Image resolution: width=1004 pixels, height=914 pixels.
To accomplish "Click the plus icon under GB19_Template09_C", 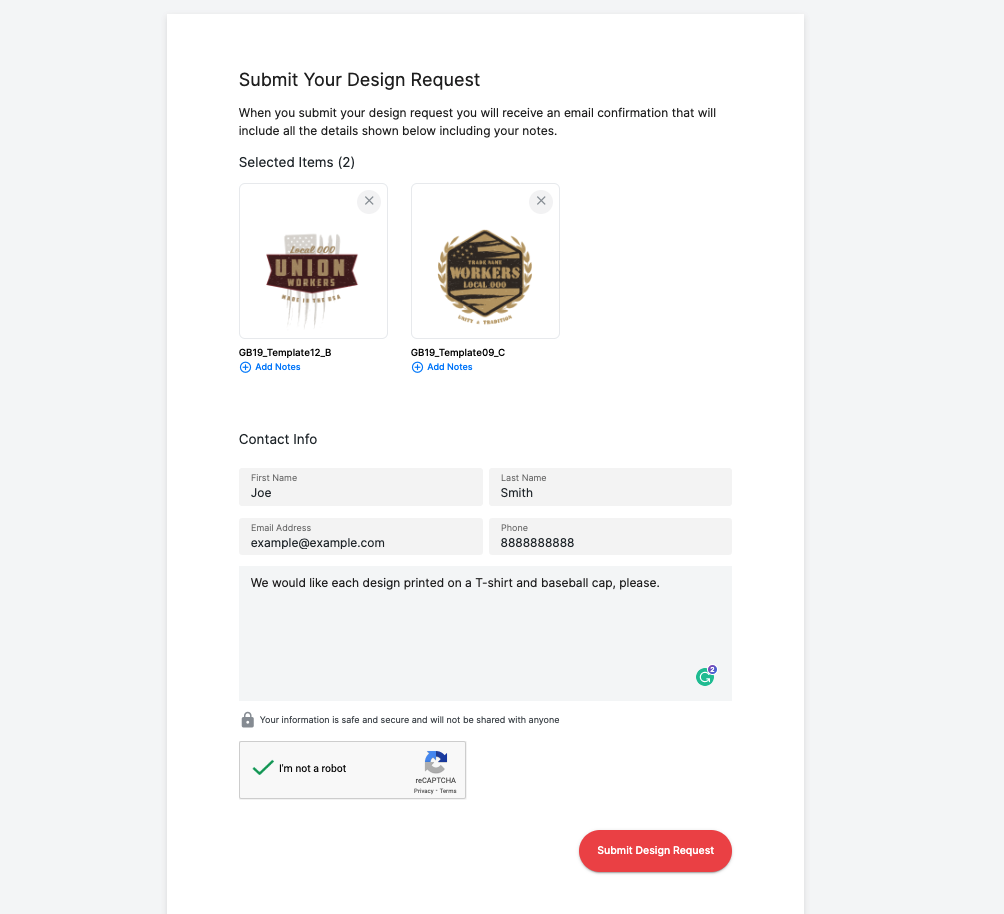I will tap(417, 367).
